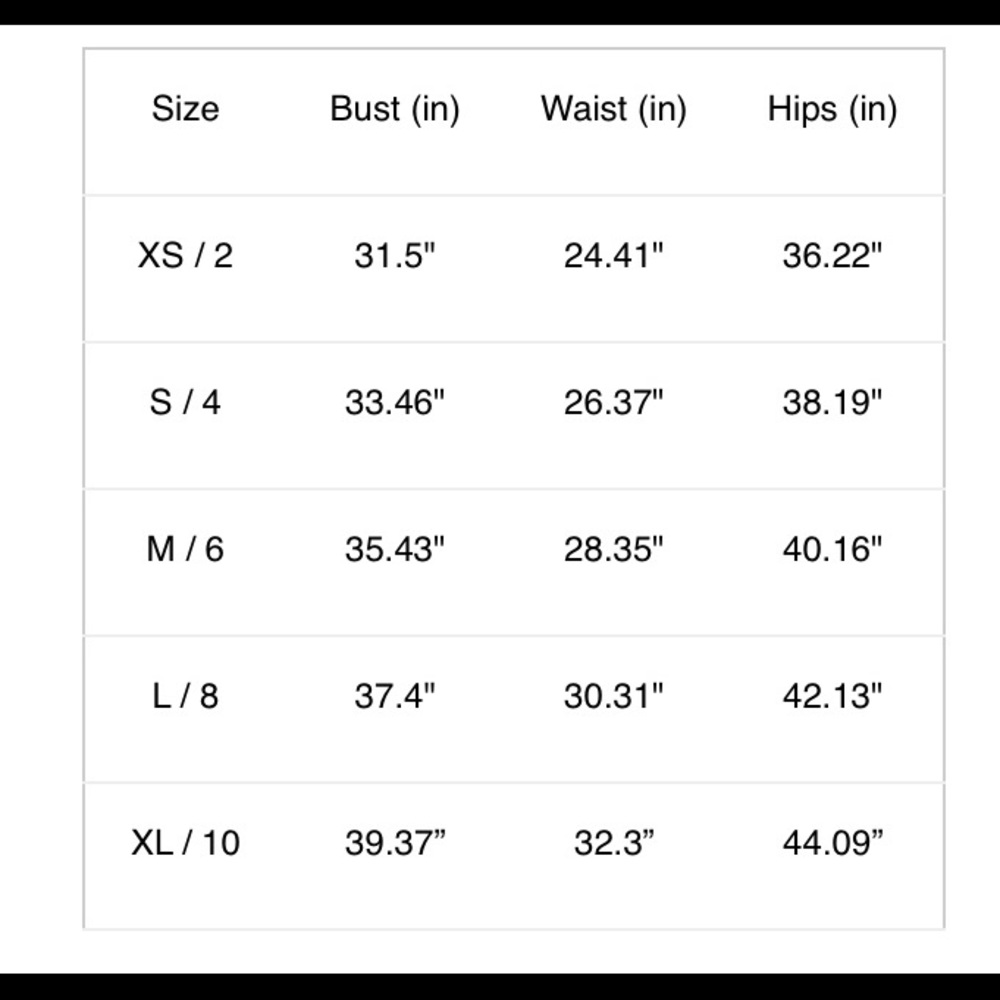
Task: Click the 28.35" waist value
Action: [614, 549]
